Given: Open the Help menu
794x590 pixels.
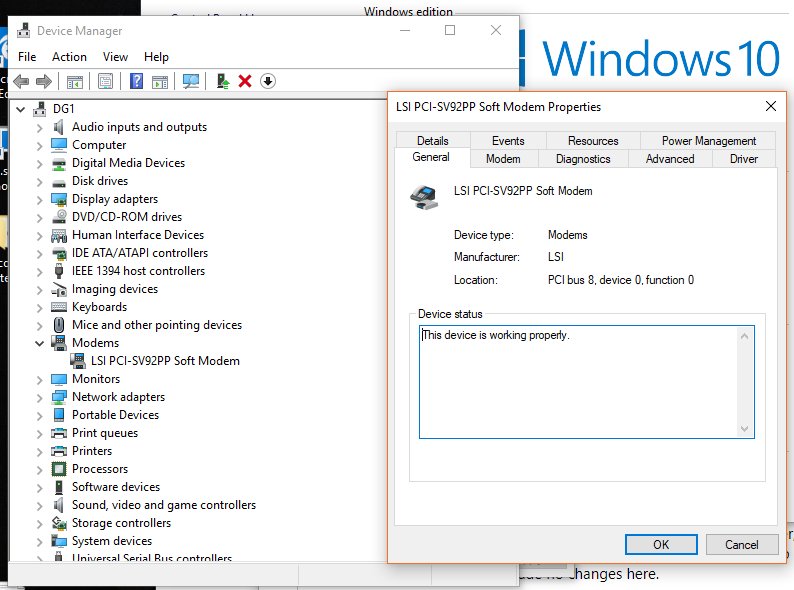Looking at the screenshot, I should coord(156,57).
